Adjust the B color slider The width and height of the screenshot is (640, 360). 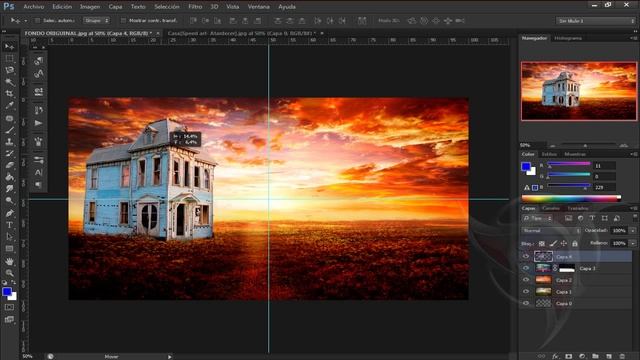tap(569, 186)
